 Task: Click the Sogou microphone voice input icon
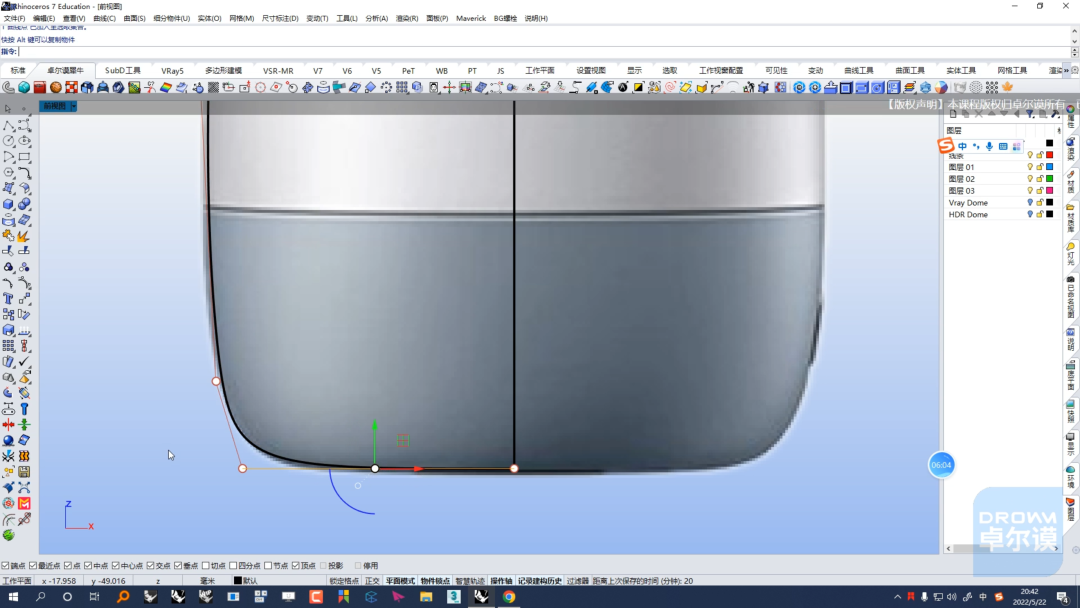tap(989, 146)
